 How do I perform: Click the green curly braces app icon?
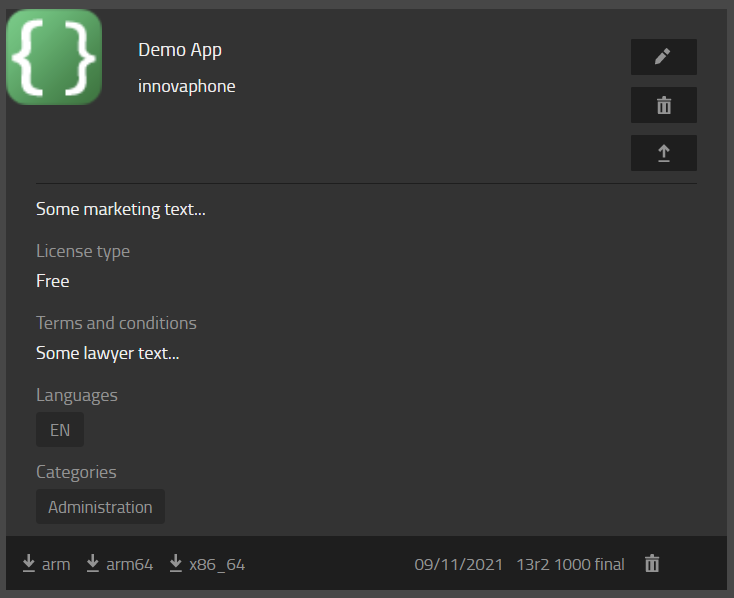[x=54, y=58]
